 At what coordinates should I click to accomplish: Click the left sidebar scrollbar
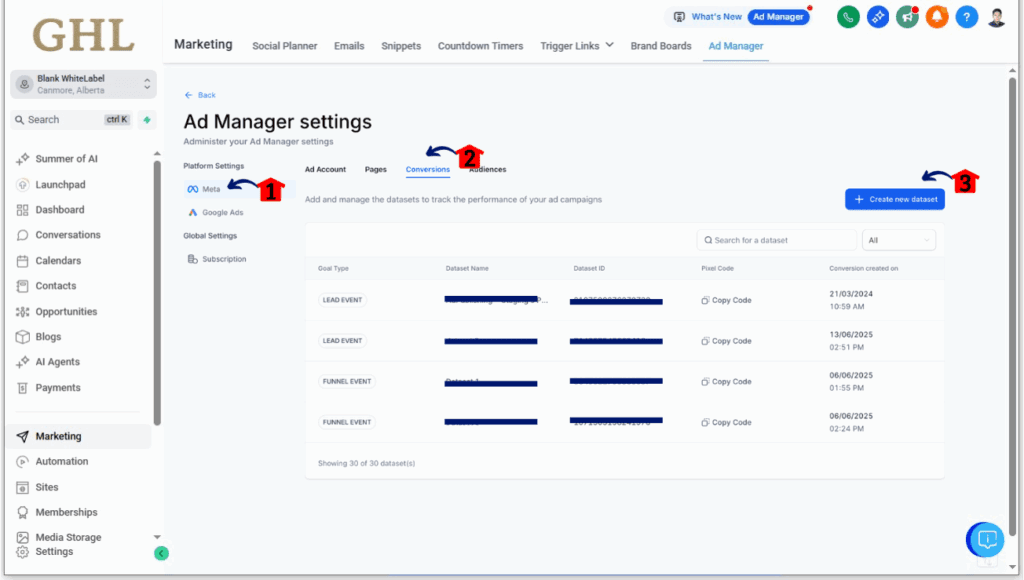click(x=157, y=293)
